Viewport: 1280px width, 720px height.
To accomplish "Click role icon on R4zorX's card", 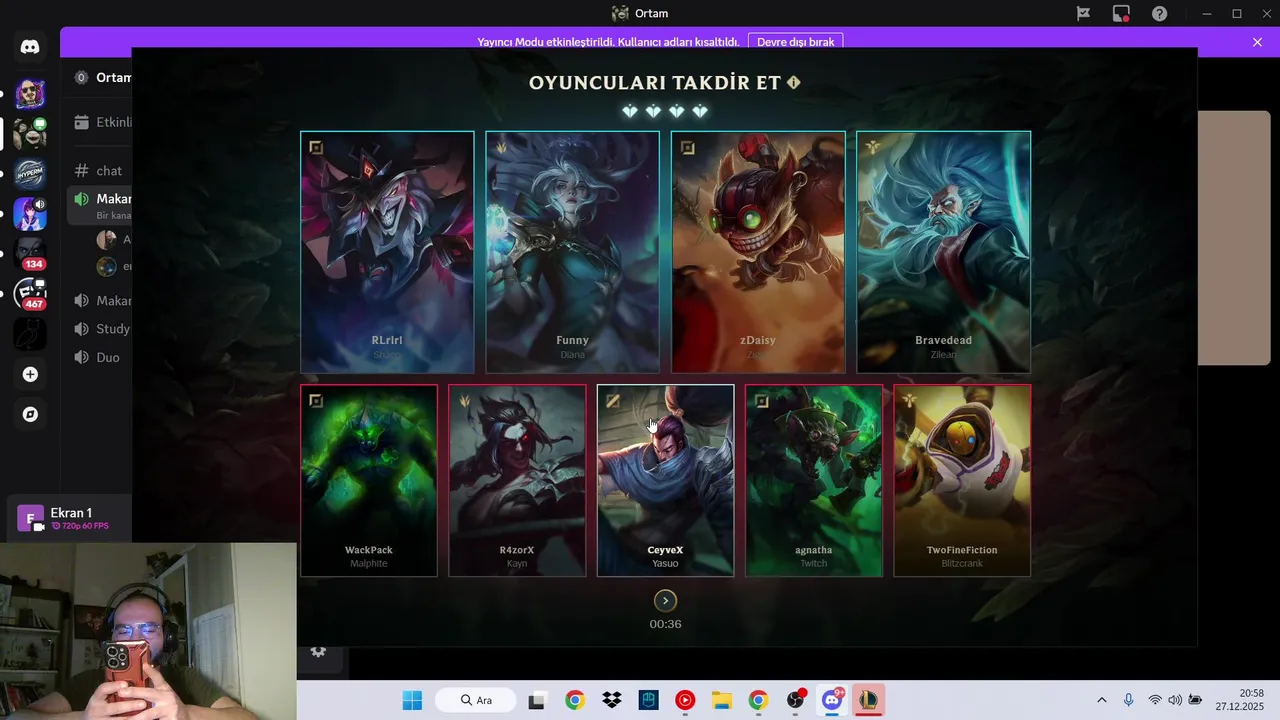I will pyautogui.click(x=464, y=401).
